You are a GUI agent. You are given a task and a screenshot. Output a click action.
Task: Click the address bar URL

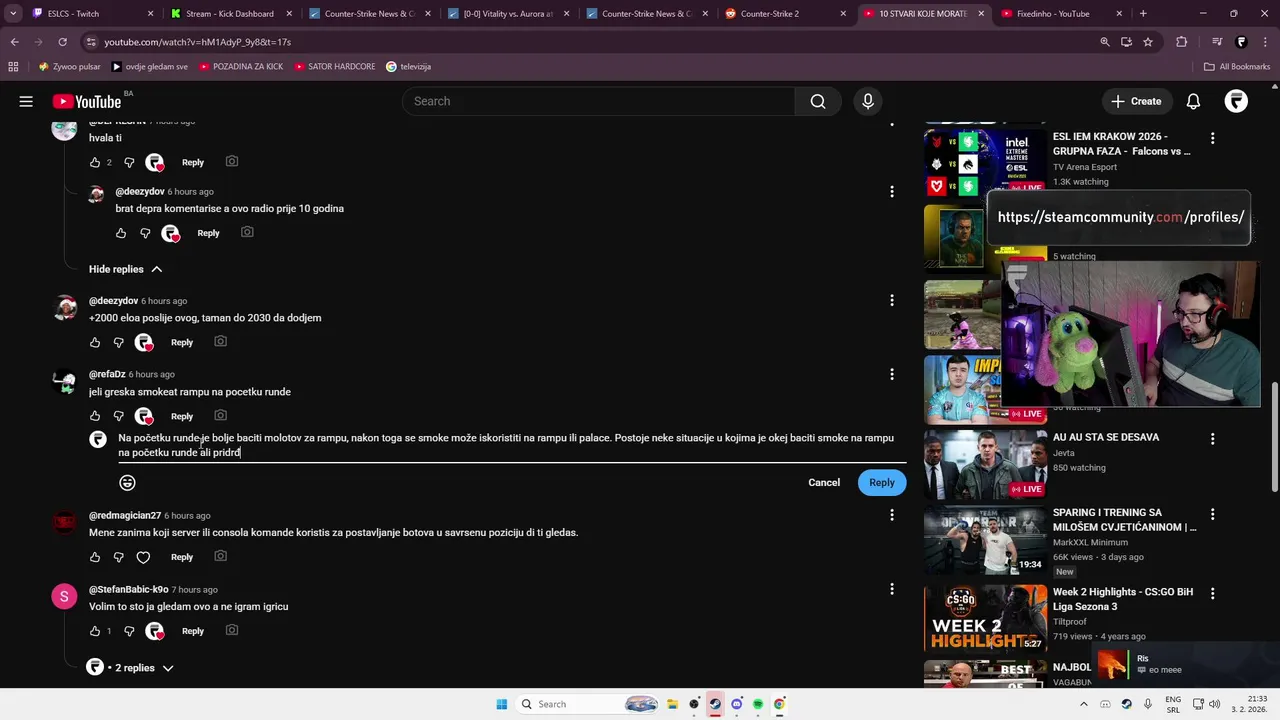point(197,42)
